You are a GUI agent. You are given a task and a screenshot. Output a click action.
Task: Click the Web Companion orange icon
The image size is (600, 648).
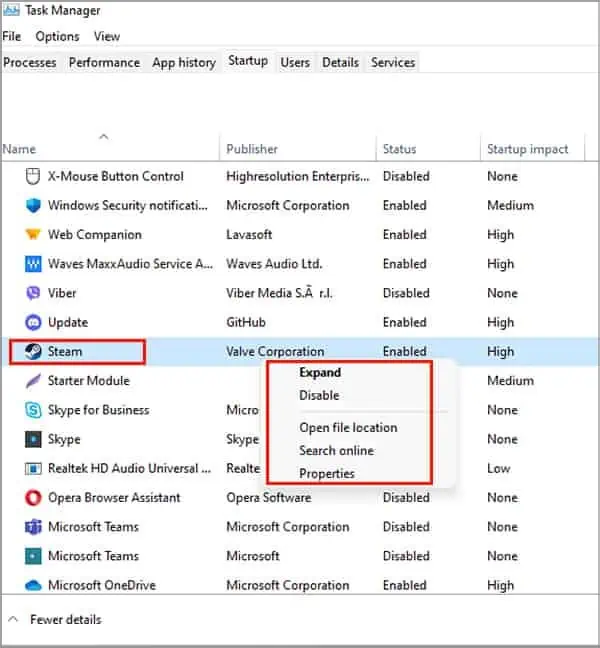[33, 234]
